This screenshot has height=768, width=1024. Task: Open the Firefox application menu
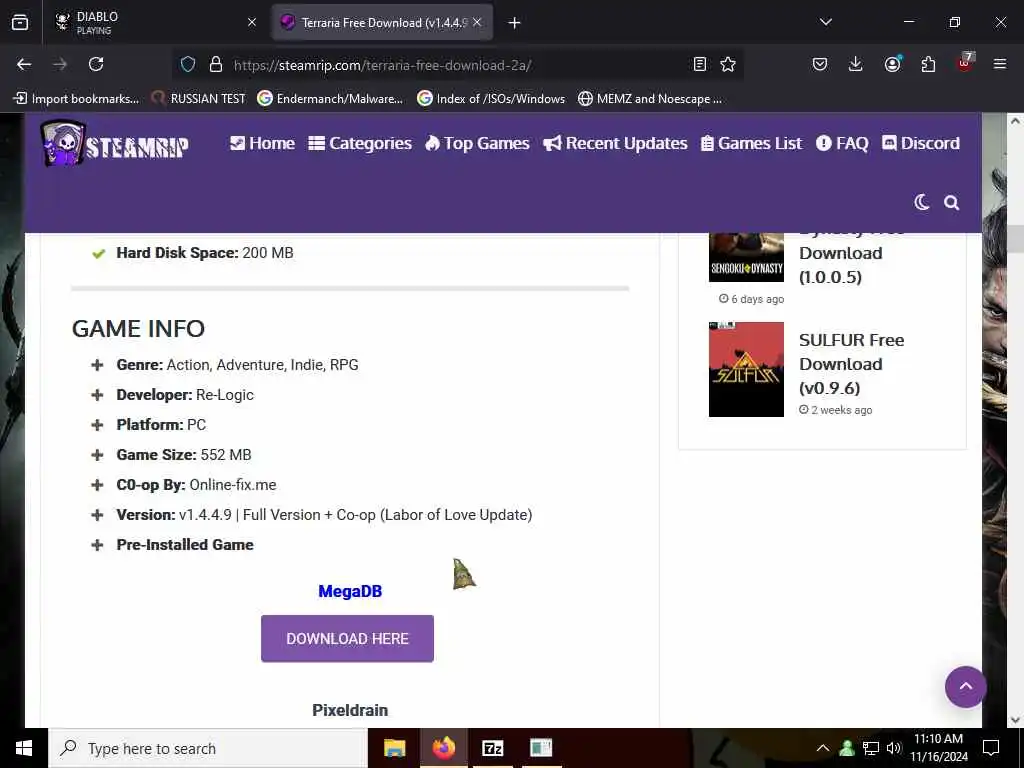pos(1000,64)
